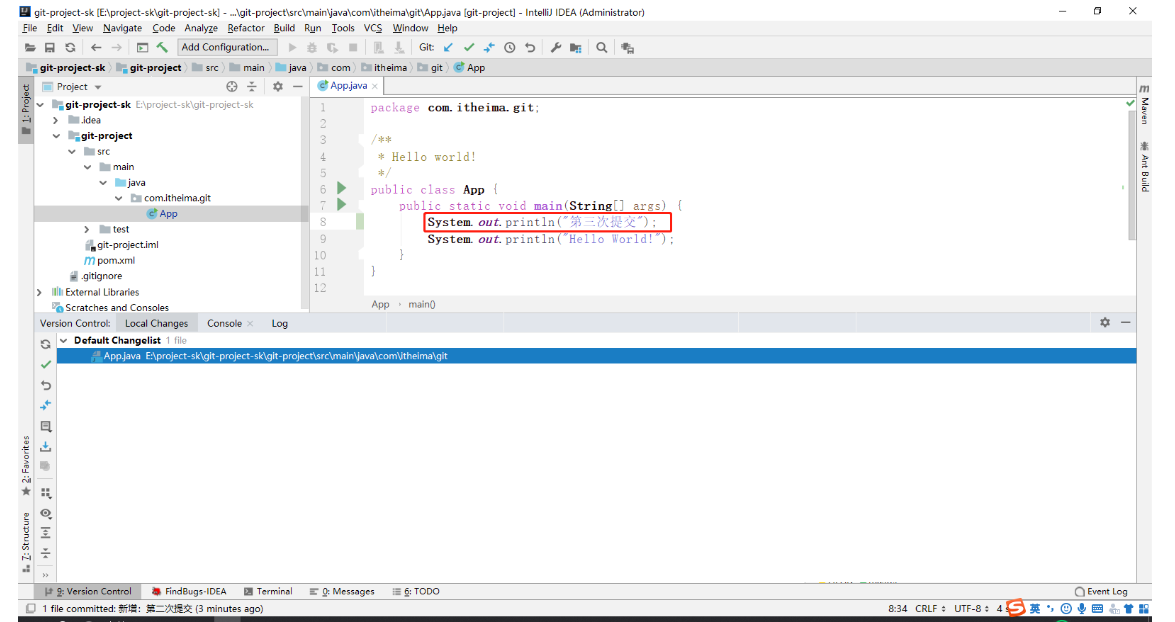The width and height of the screenshot is (1175, 622).
Task: Click Shelve/Unshelve download icon in Version Control
Action: 46,446
